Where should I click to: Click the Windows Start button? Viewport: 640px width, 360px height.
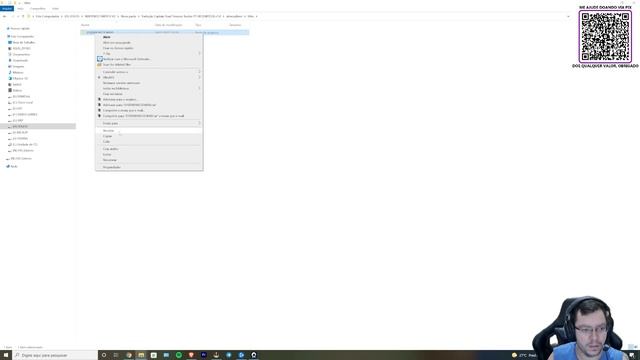pyautogui.click(x=6, y=355)
